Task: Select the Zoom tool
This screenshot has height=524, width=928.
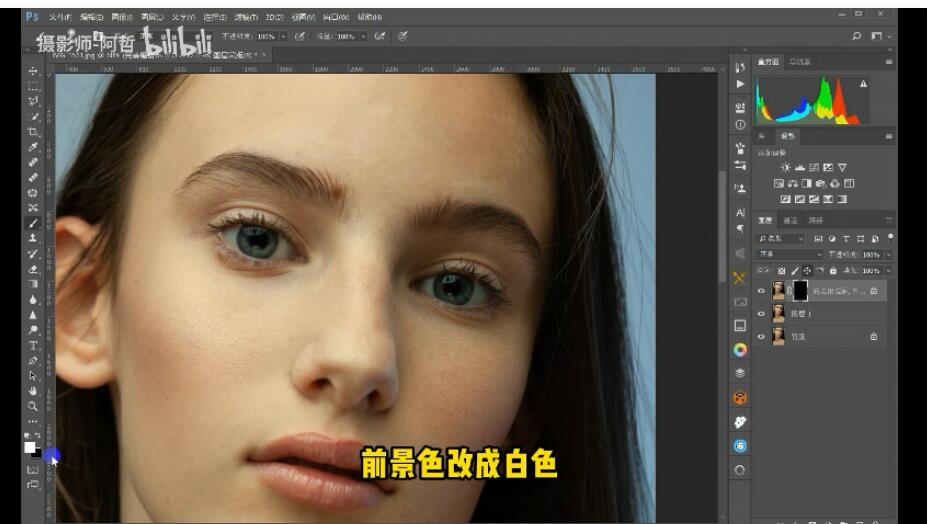Action: (x=33, y=407)
